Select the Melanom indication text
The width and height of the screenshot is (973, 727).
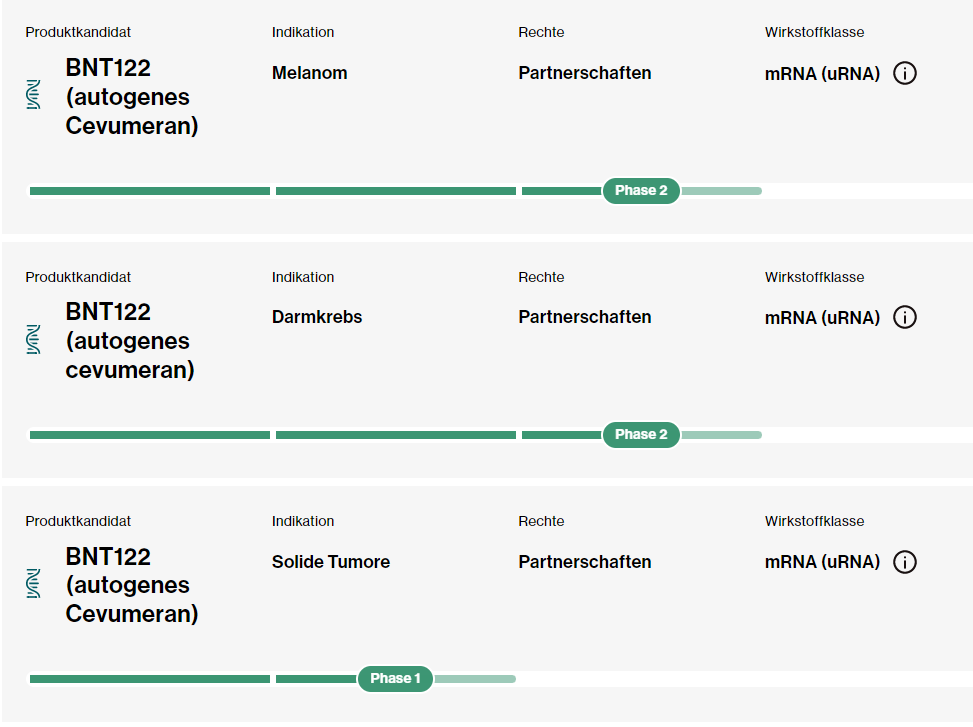pyautogui.click(x=309, y=73)
